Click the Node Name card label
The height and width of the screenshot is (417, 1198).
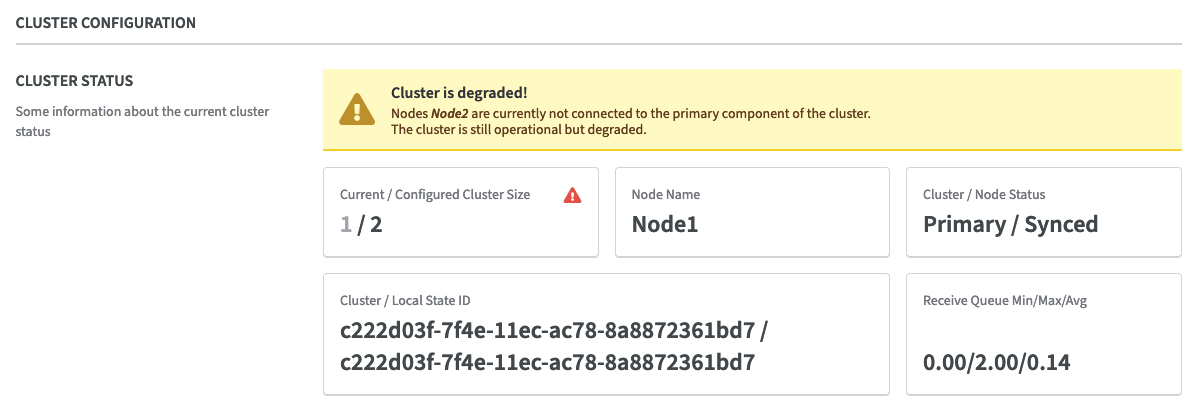tap(666, 195)
